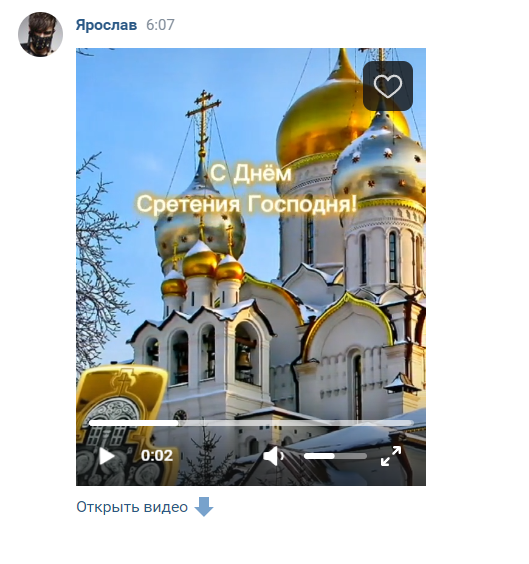Set the volume slider to maximum
Viewport: 529px width, 564px height.
click(365, 456)
